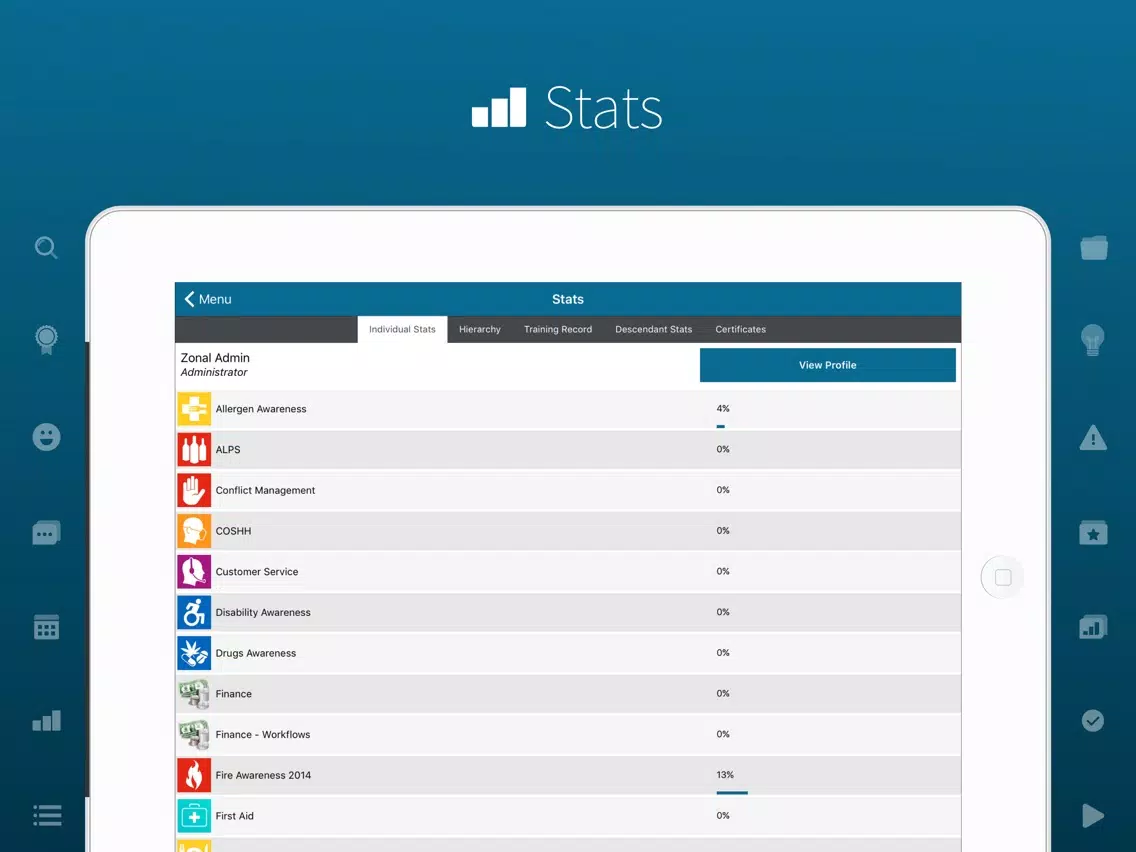Click the warning triangle icon
This screenshot has width=1136, height=852.
click(1093, 438)
